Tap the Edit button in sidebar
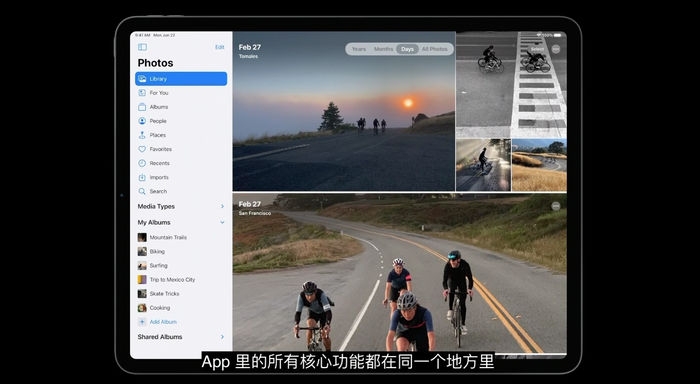The height and width of the screenshot is (384, 700). (220, 47)
